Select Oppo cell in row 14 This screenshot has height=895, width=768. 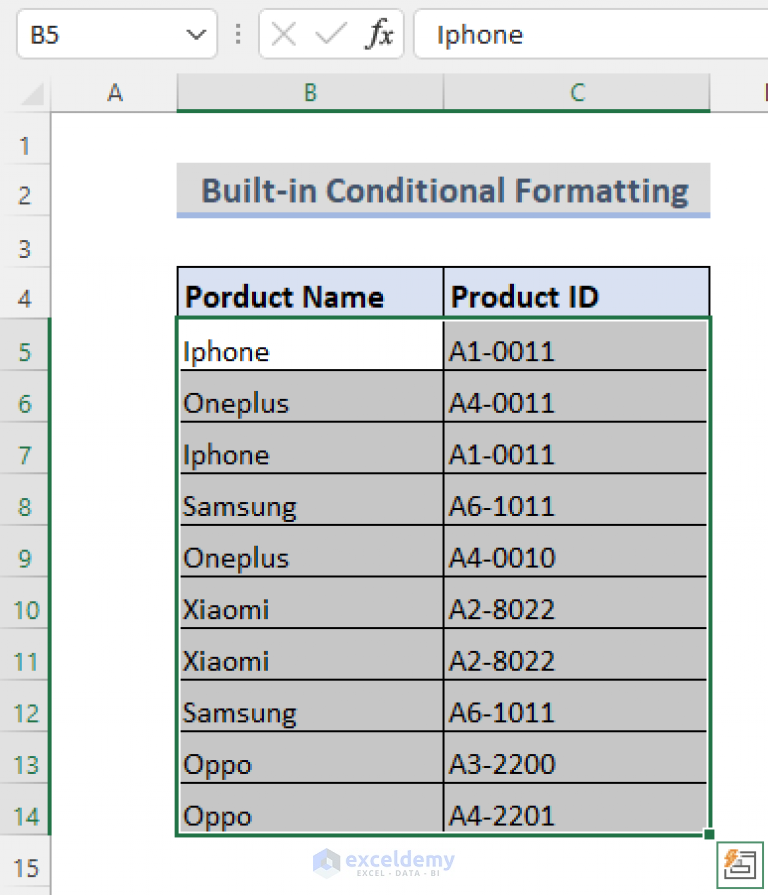point(310,809)
